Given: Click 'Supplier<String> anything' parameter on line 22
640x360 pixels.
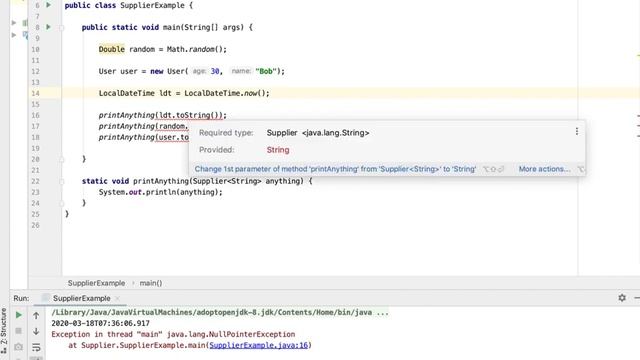Looking at the screenshot, I should [247, 181].
